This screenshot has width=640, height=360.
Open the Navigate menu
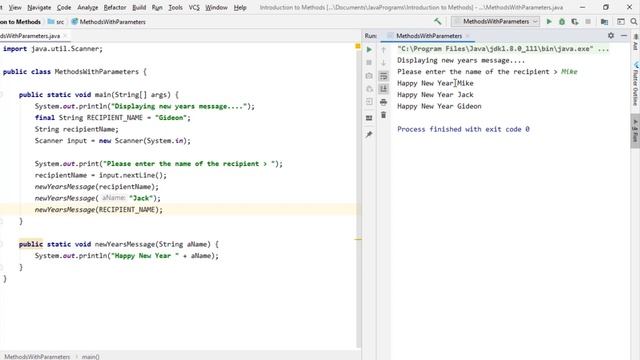pyautogui.click(x=39, y=7)
